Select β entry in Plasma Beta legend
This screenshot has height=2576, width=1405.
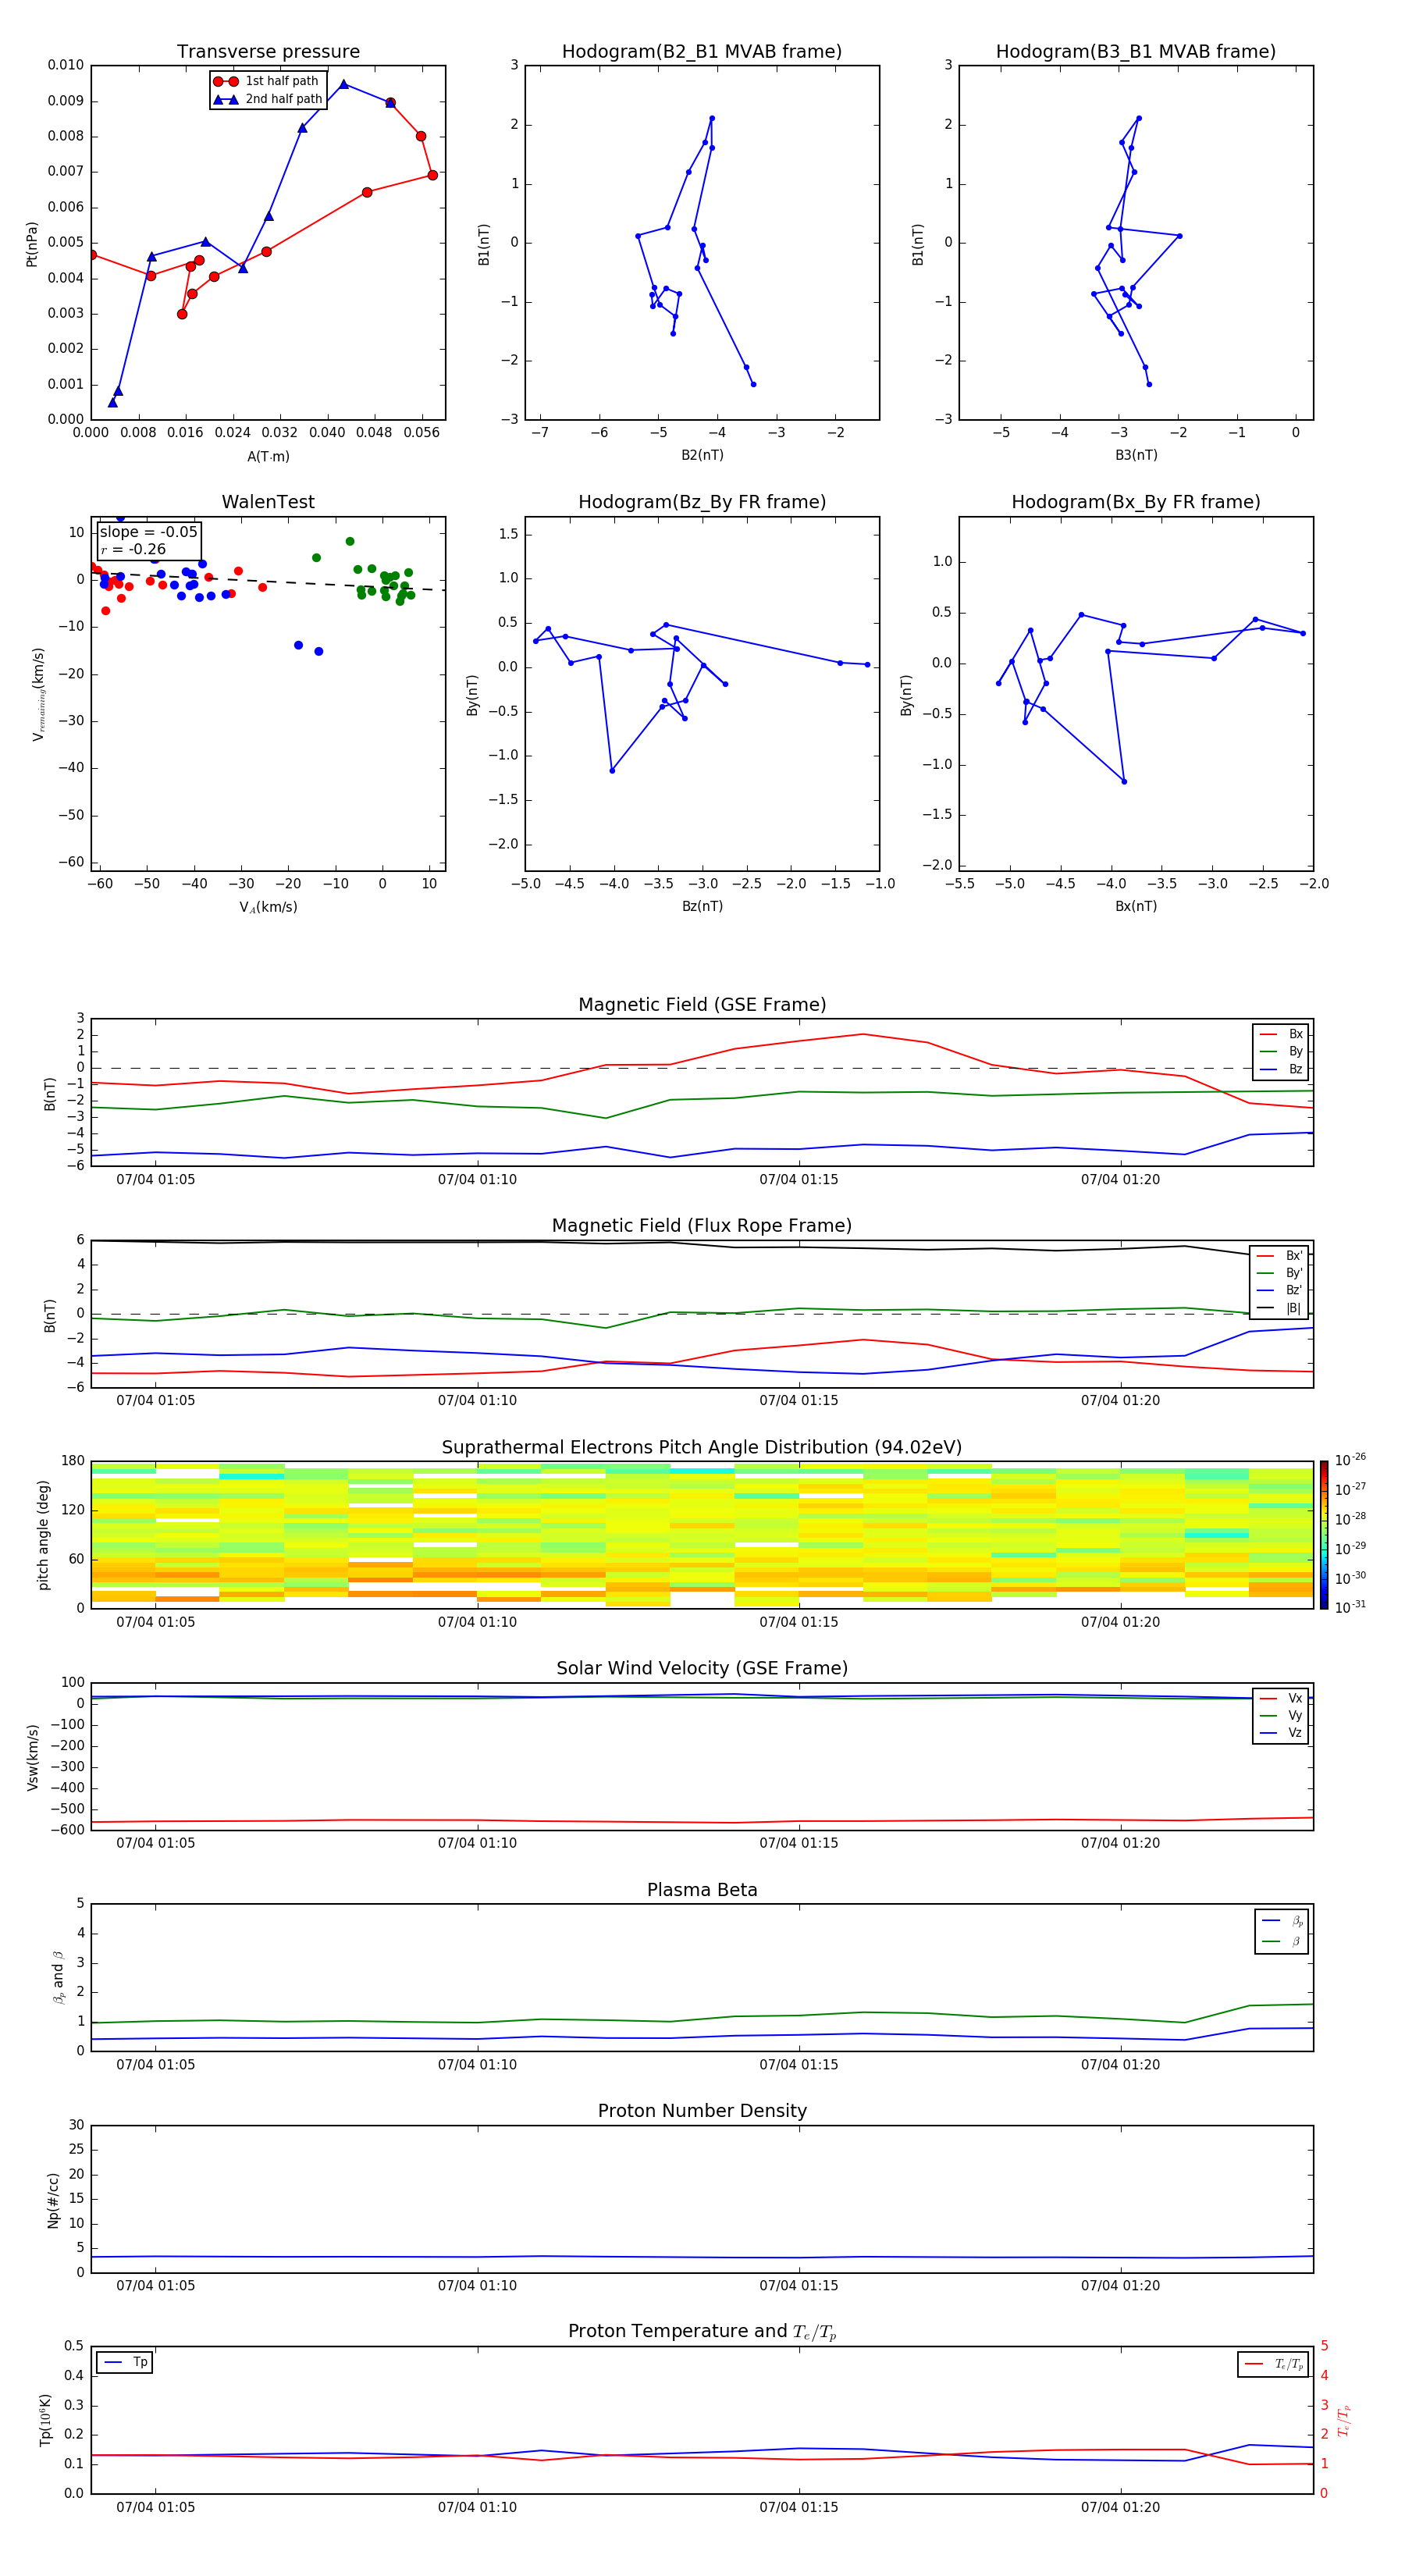[1282, 1942]
